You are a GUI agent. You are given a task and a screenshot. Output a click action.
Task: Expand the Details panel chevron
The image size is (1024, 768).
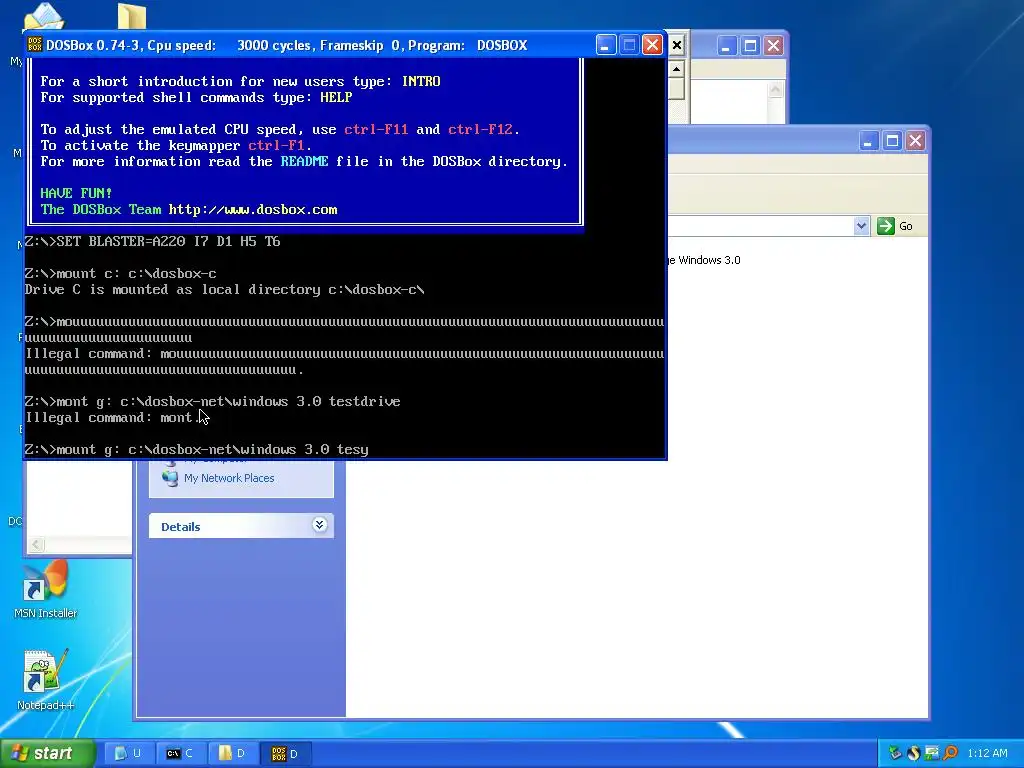(319, 525)
